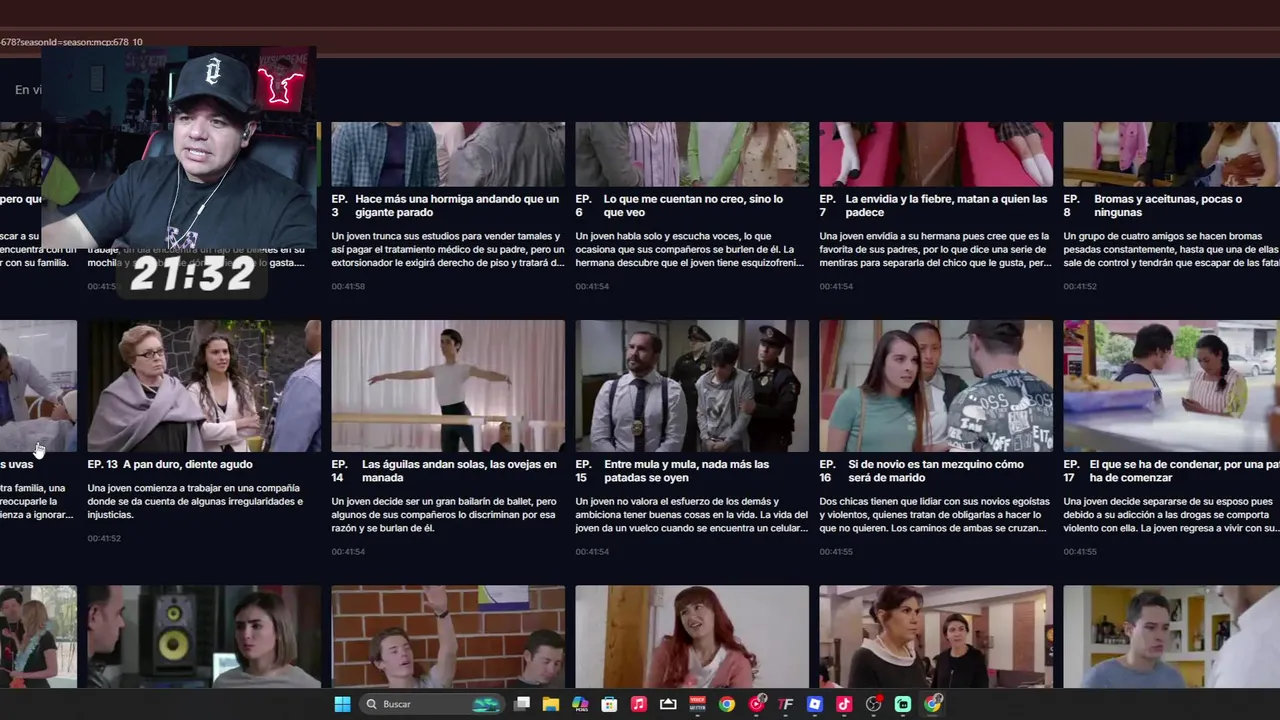Open the green app taskbar icon

[902, 704]
